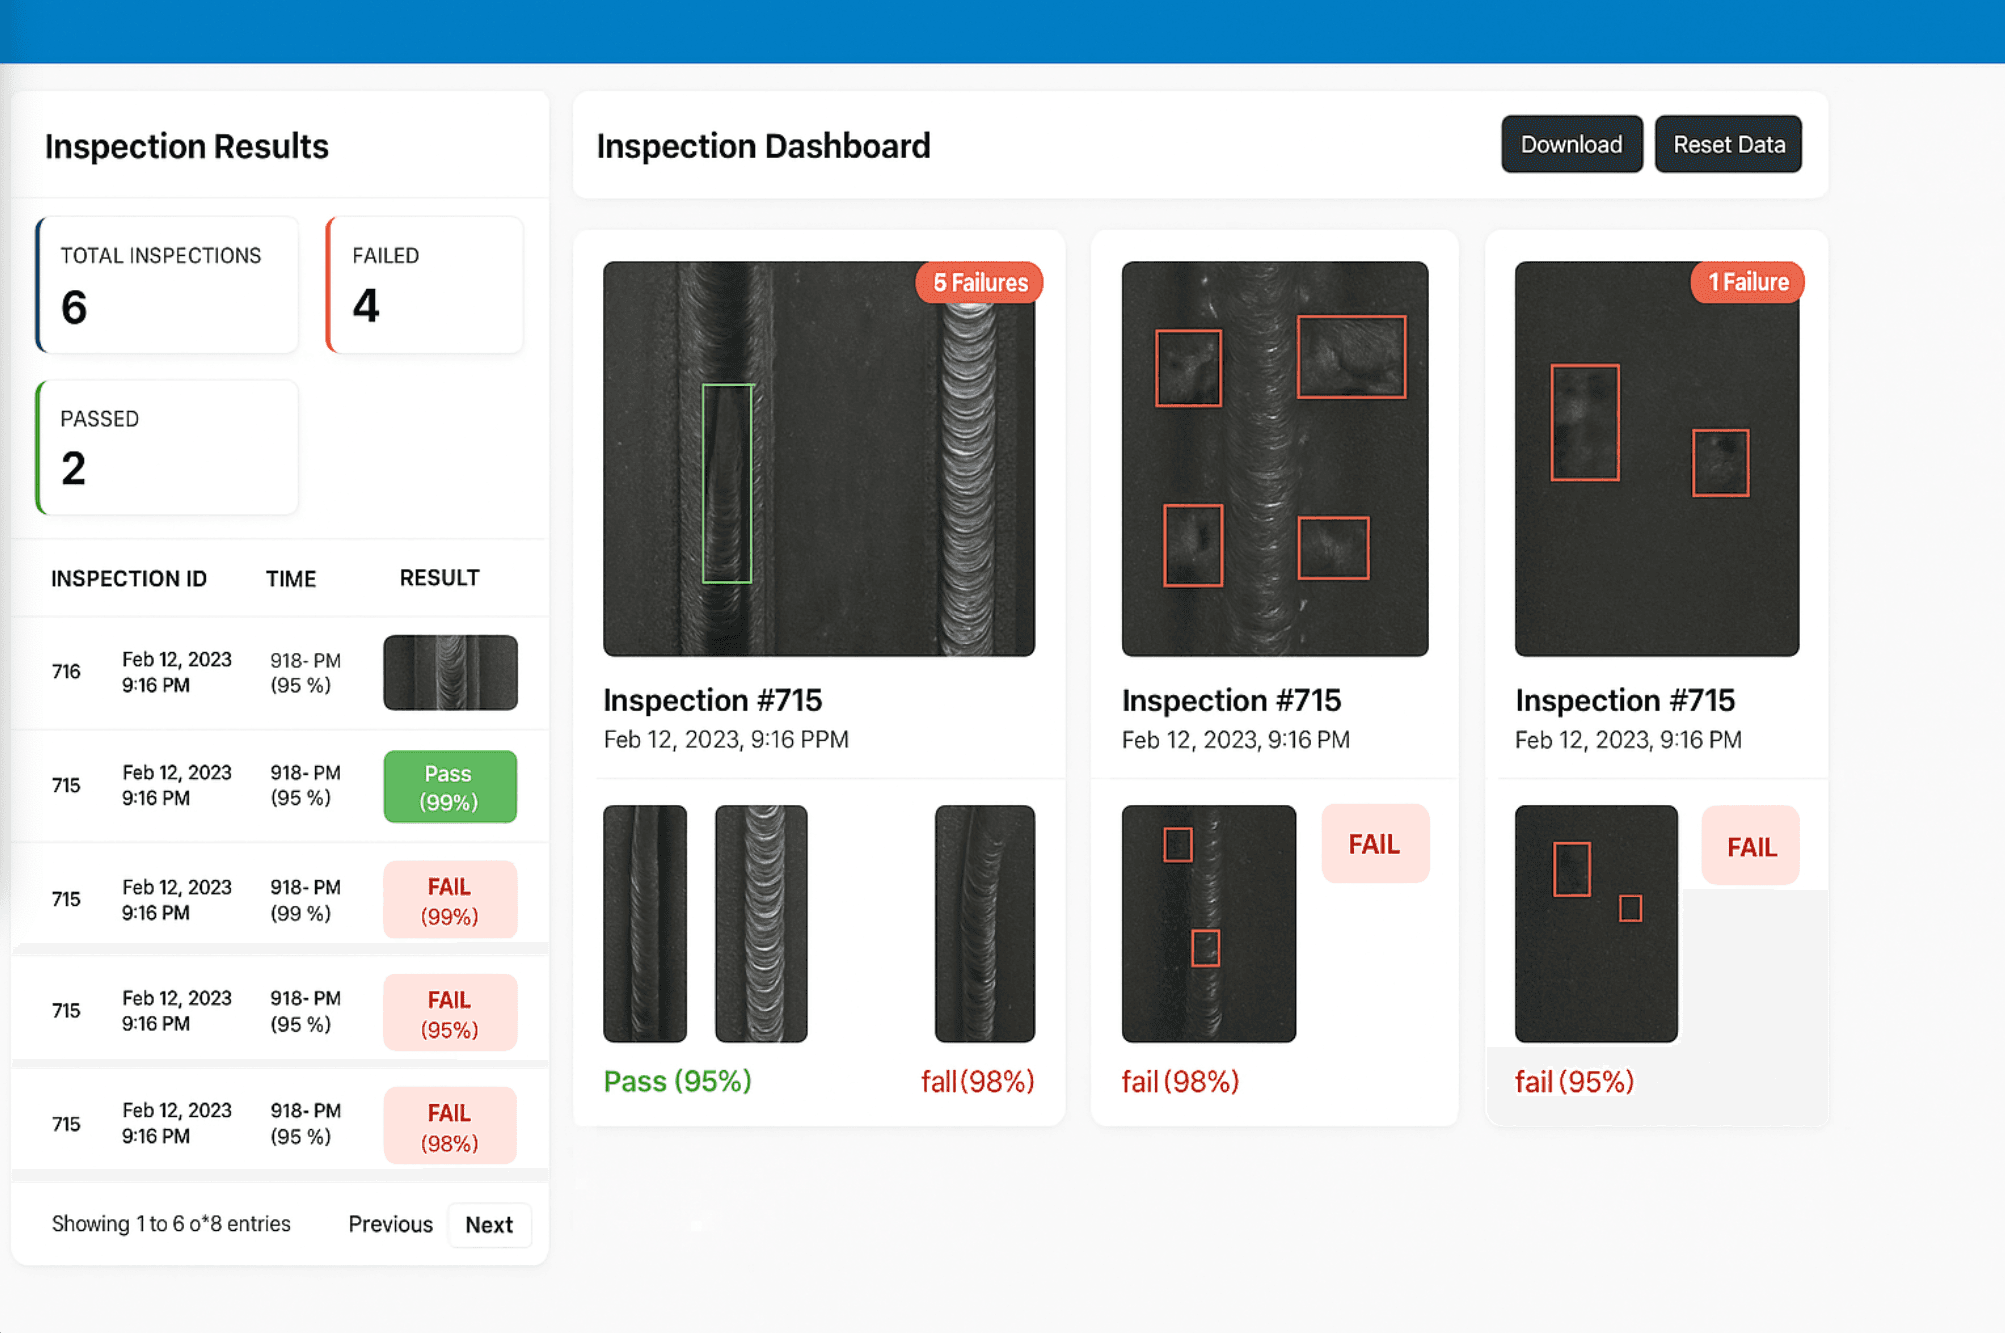
Task: Click the Download button
Action: pos(1570,144)
